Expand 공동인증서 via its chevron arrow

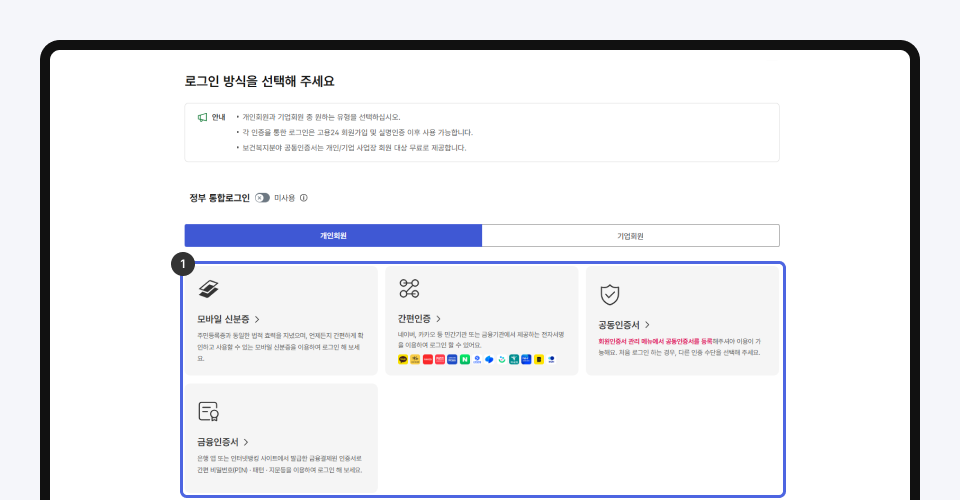pos(648,325)
